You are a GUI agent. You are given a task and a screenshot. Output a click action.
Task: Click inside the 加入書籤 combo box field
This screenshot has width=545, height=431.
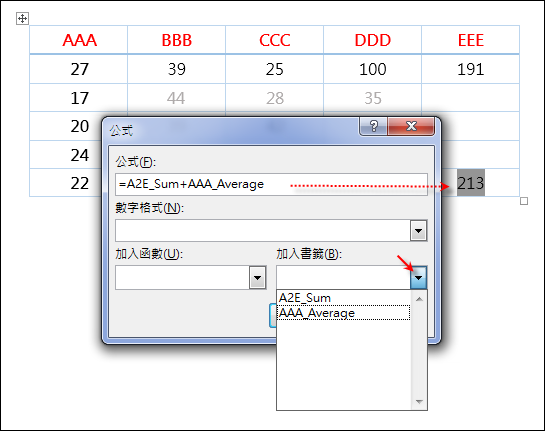point(343,277)
